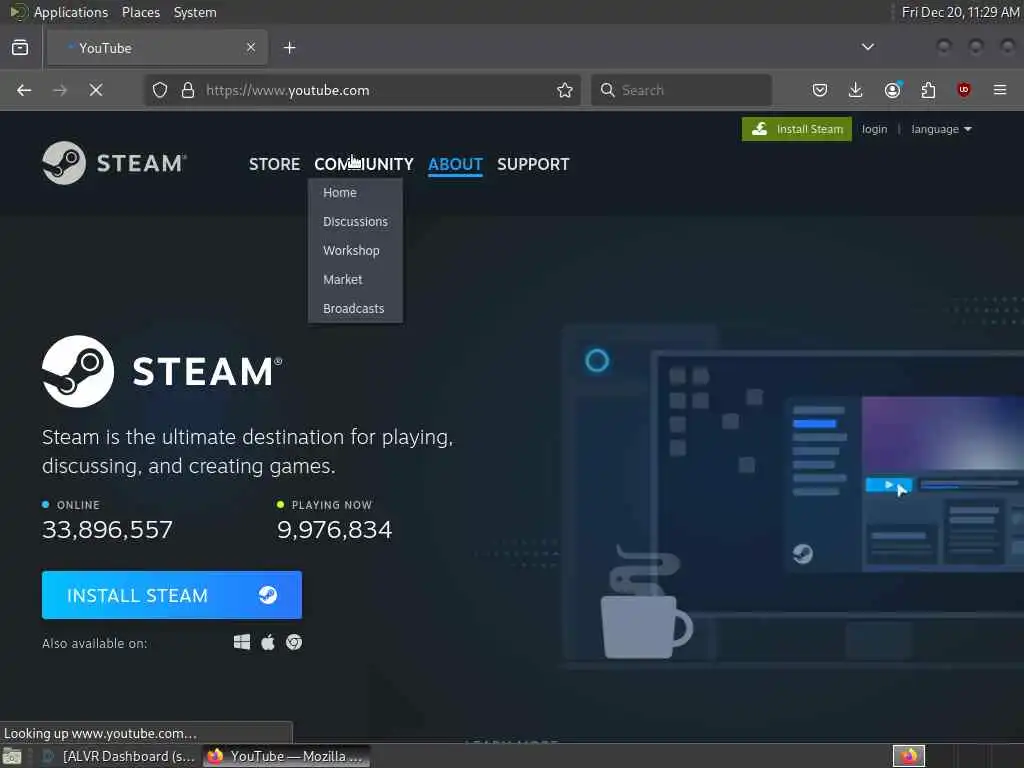Viewport: 1024px width, 768px height.
Task: Open the extensions puzzle icon
Action: (x=928, y=90)
